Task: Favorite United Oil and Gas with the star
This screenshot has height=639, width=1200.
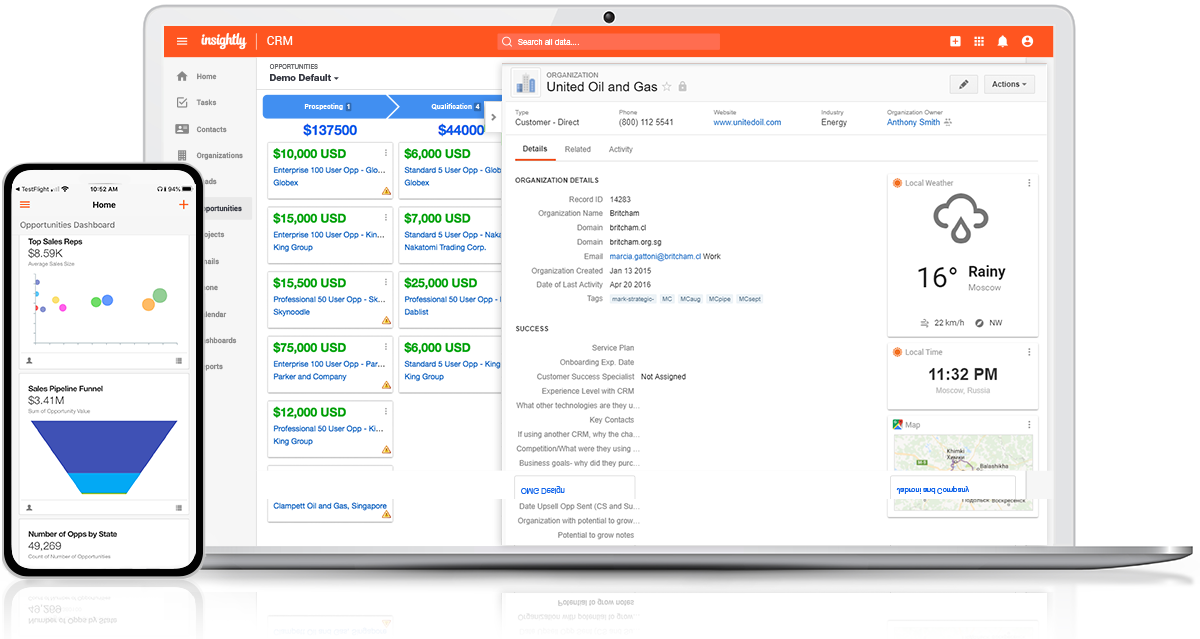Action: [667, 86]
